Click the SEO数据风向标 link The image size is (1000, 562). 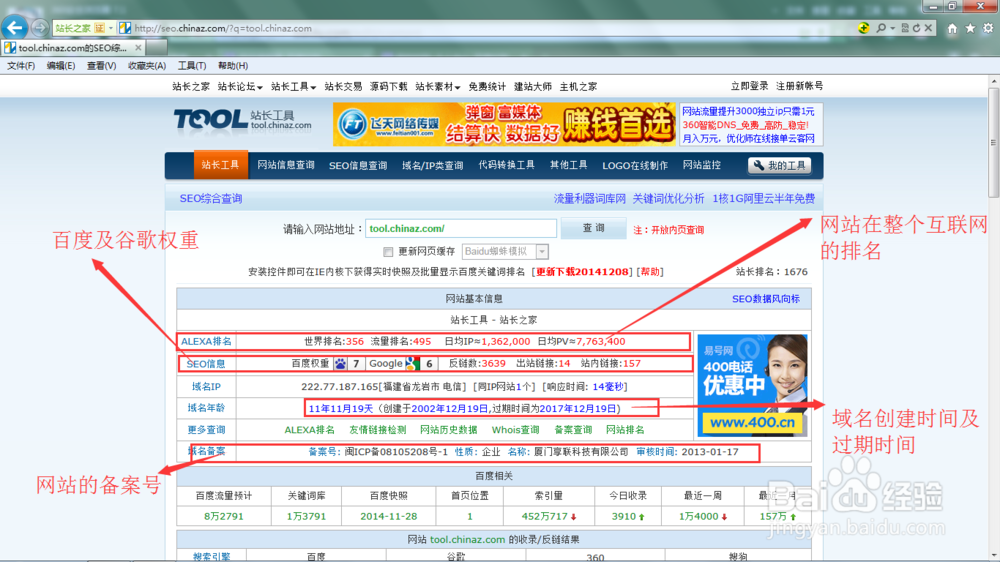[x=765, y=299]
